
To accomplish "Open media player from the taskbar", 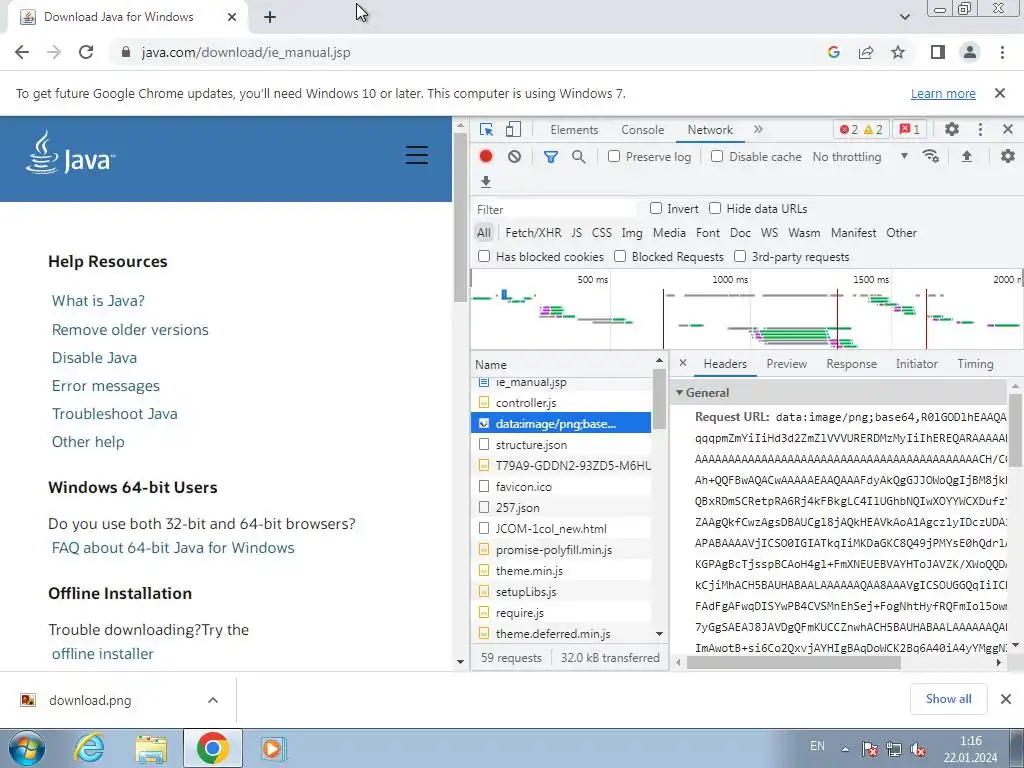I will (x=272, y=748).
